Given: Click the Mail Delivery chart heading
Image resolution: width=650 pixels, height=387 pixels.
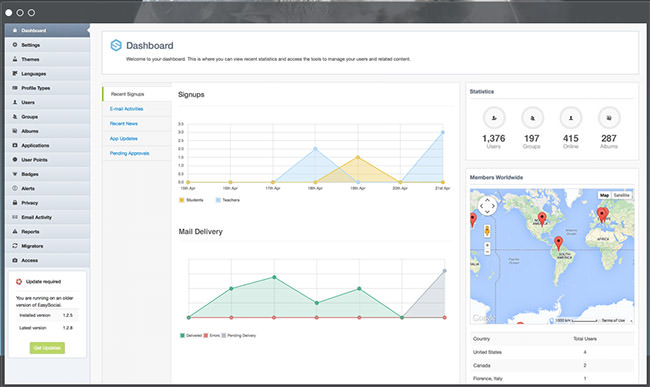Looking at the screenshot, I should pos(201,232).
